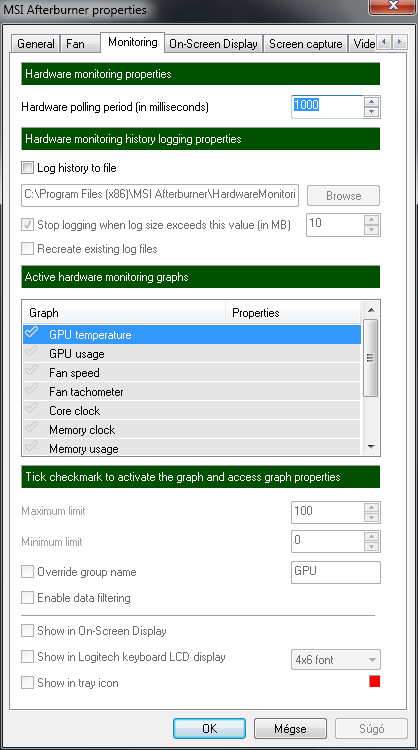Decrease the Maximum limit value

[372, 518]
